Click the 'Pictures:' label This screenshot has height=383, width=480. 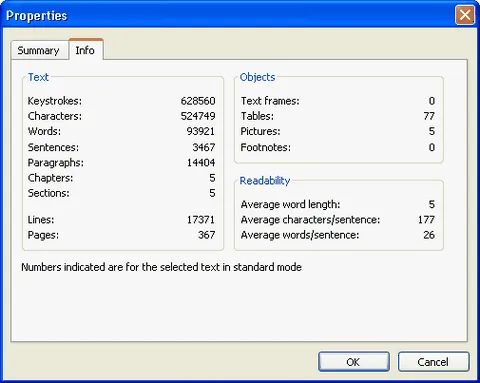click(x=260, y=131)
